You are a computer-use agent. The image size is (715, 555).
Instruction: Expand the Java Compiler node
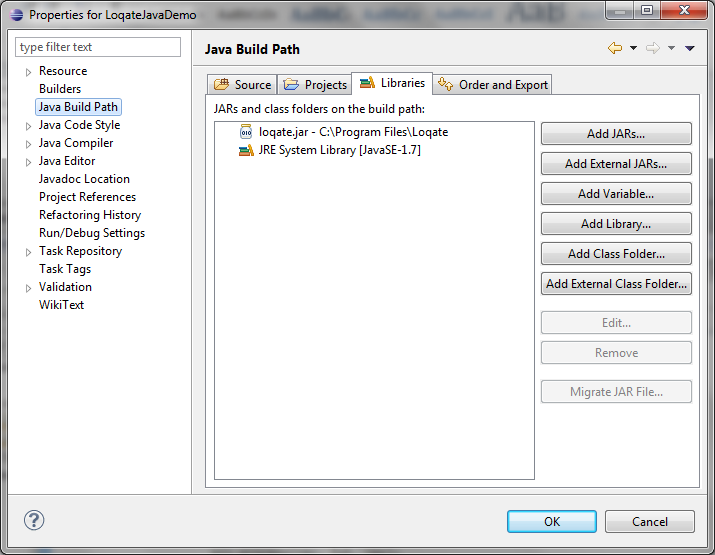(28, 144)
